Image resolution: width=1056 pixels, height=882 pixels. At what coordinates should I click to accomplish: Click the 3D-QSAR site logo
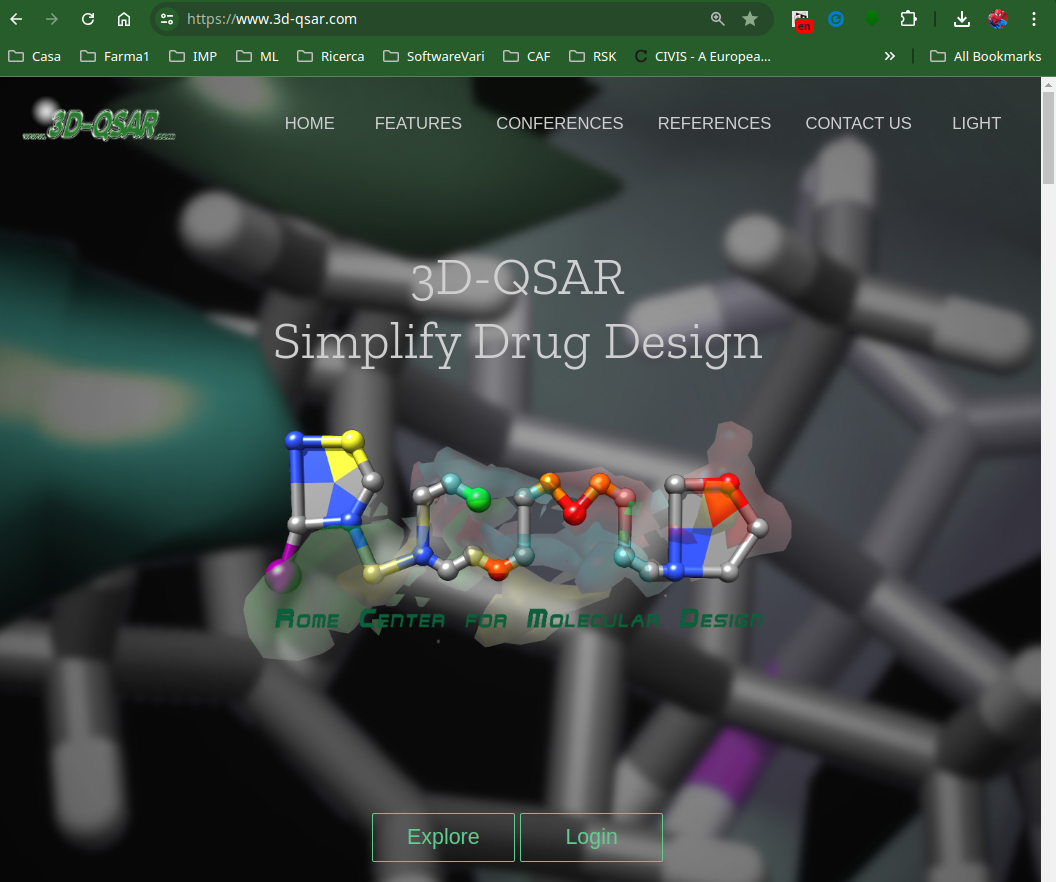99,121
